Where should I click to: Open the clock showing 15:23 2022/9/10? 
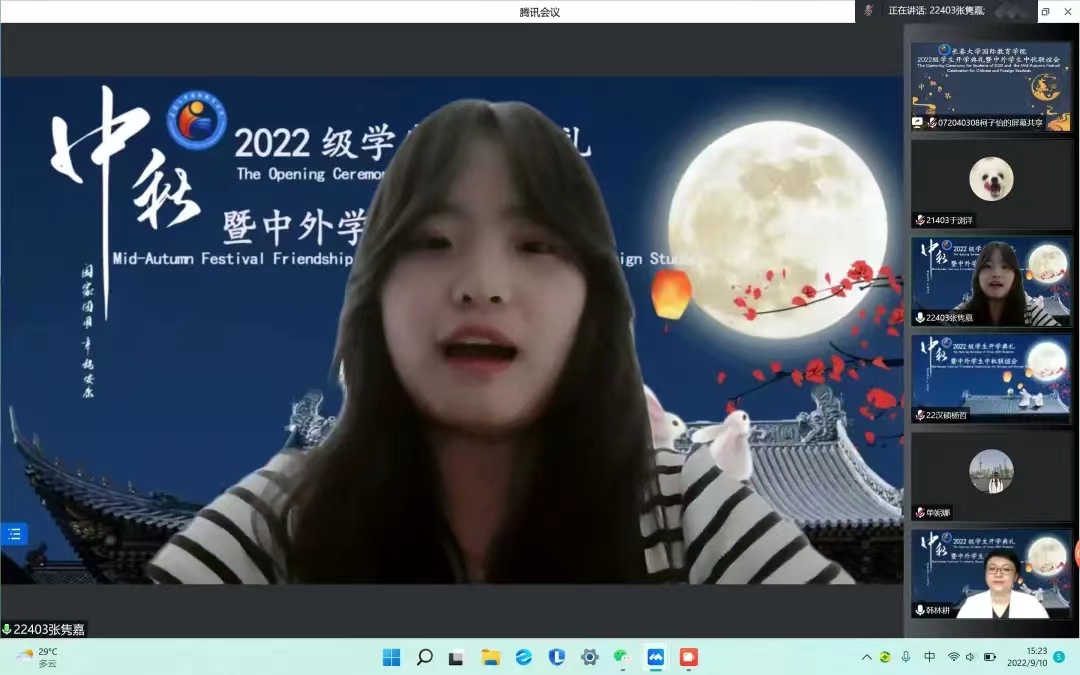tap(1028, 658)
